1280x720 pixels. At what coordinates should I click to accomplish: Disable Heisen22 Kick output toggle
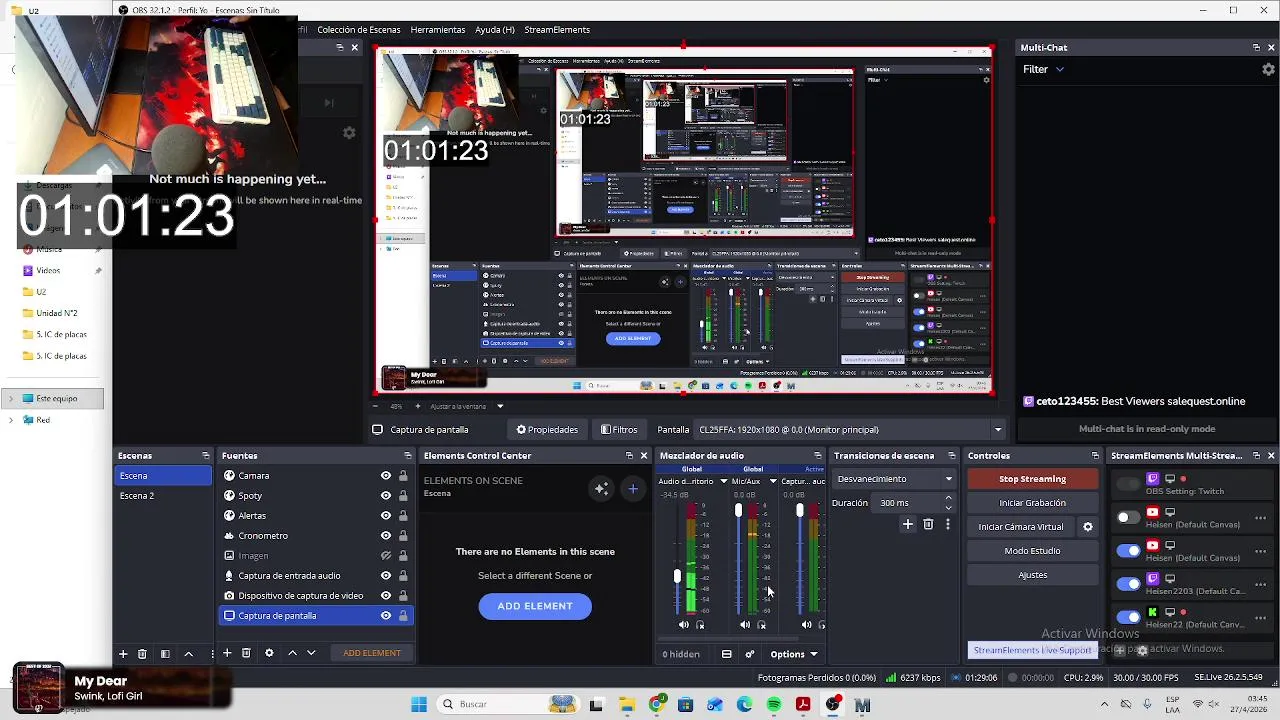1128,616
